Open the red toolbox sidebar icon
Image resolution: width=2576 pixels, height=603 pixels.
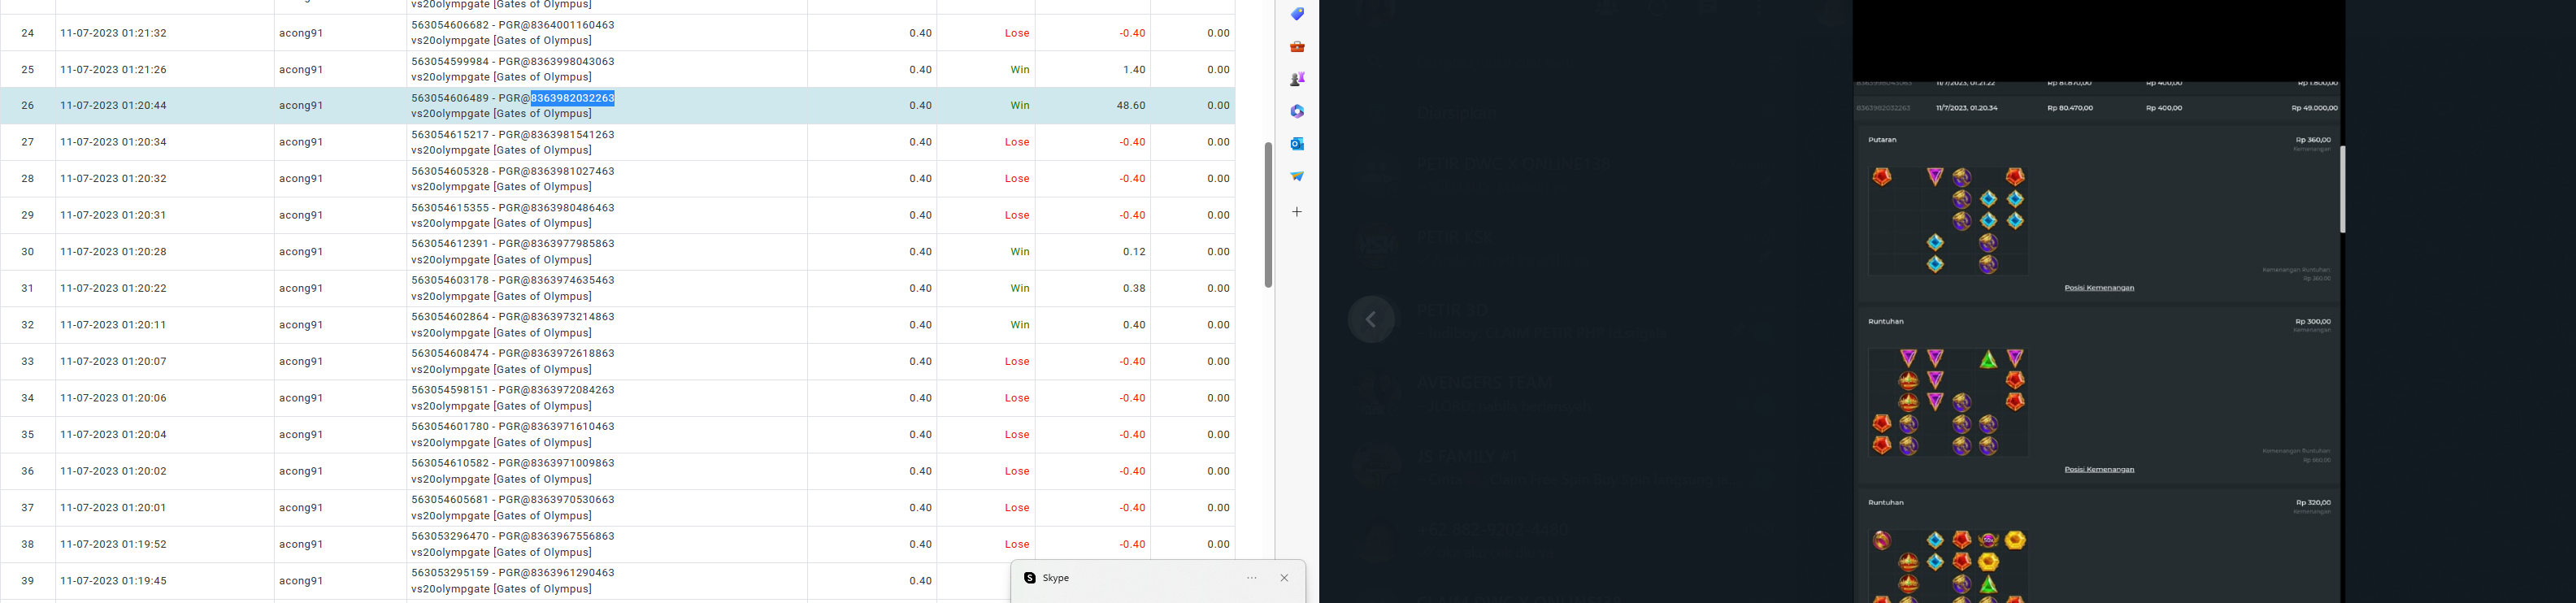click(1297, 47)
